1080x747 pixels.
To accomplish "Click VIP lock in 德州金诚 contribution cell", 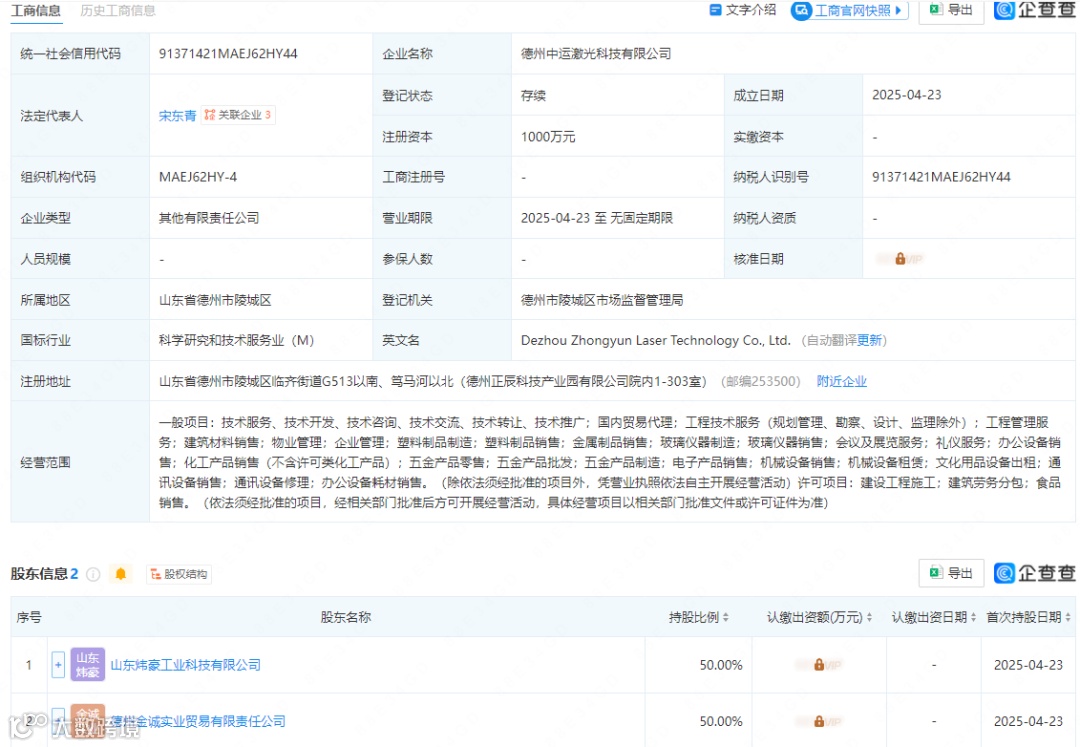I will 819,722.
